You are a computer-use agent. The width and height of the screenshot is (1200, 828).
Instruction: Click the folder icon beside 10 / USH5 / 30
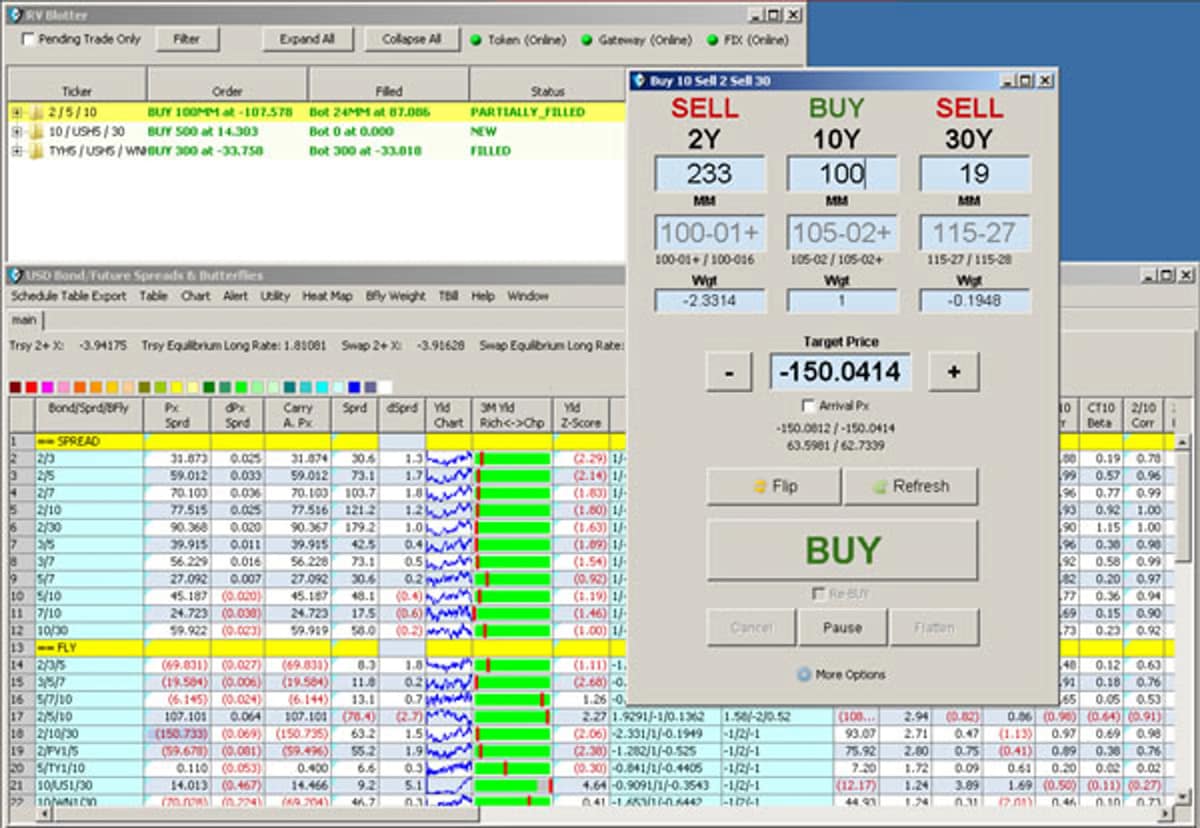34,131
